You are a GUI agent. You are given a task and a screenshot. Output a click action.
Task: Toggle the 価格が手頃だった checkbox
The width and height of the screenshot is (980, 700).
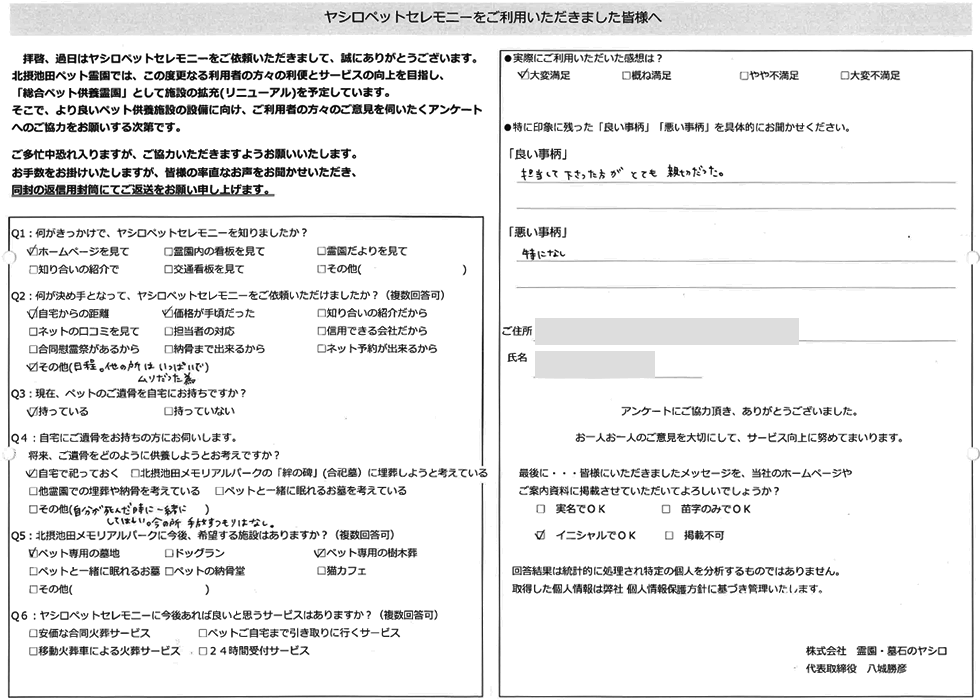tap(167, 312)
